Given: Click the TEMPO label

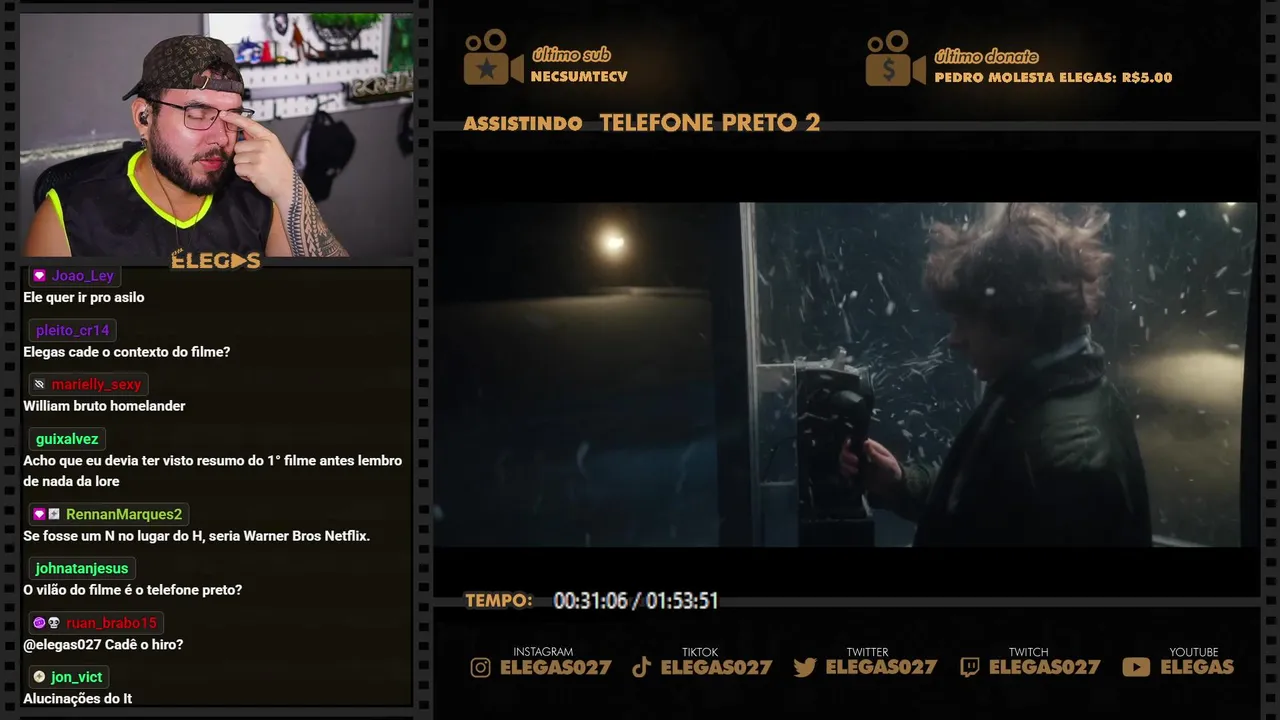Looking at the screenshot, I should (x=499, y=601).
